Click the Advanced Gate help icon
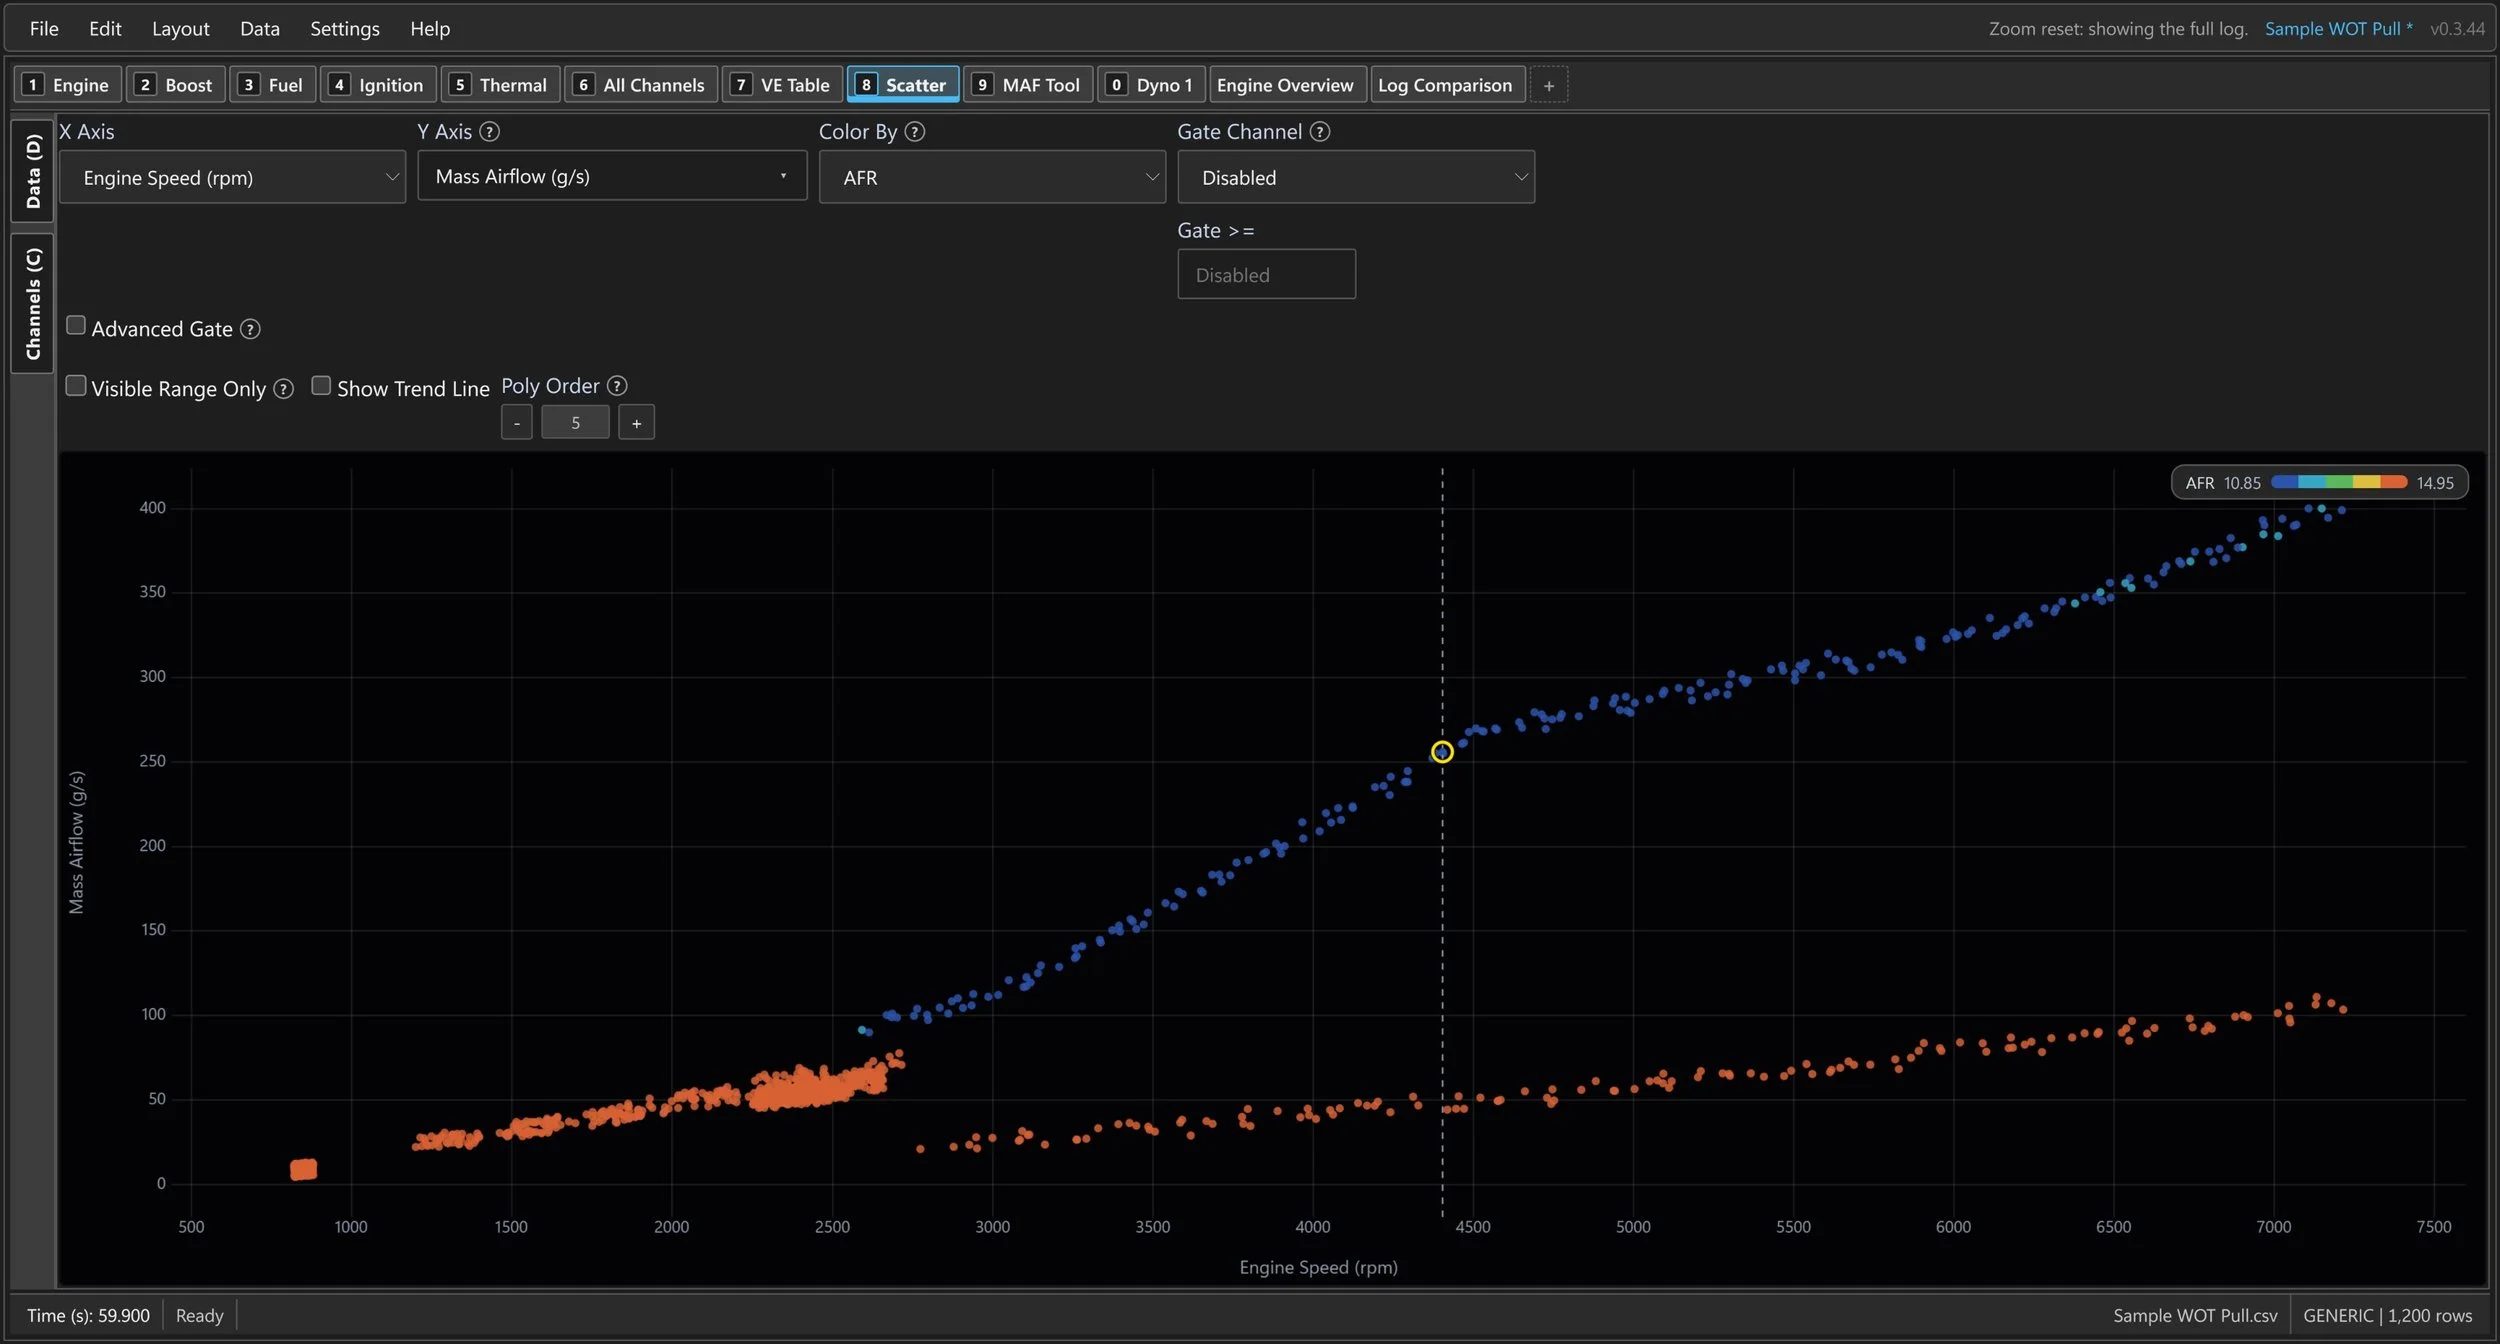 click(x=250, y=329)
